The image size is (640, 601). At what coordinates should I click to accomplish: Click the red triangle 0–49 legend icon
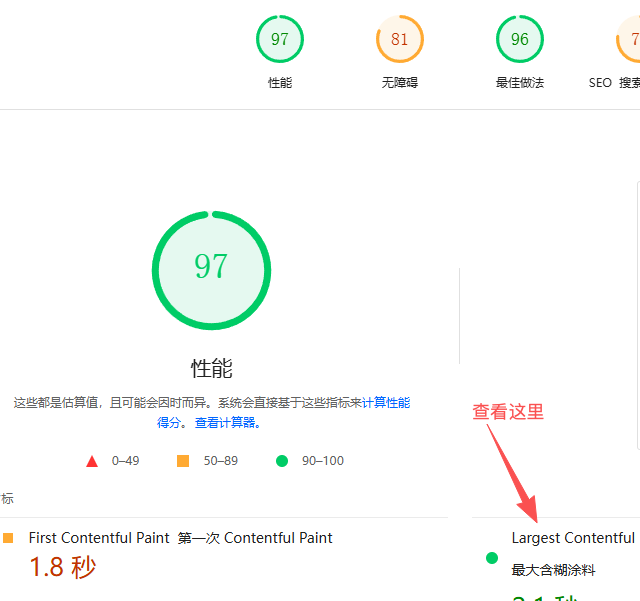(x=92, y=461)
